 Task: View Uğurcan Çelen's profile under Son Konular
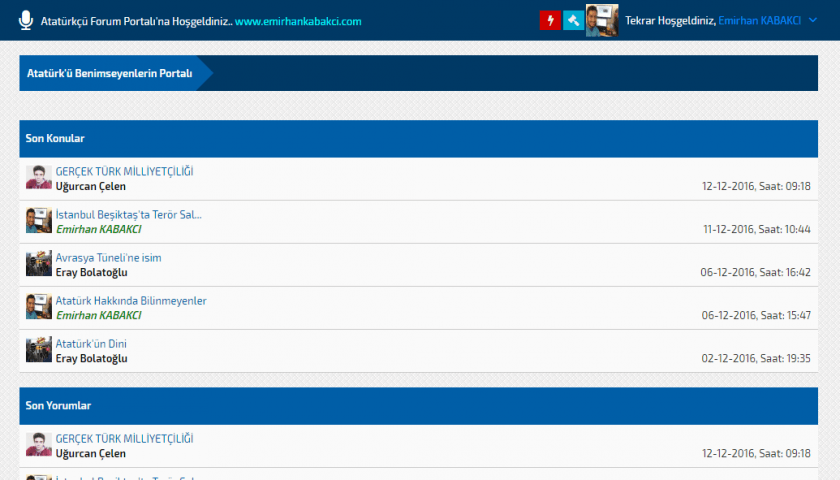[91, 186]
